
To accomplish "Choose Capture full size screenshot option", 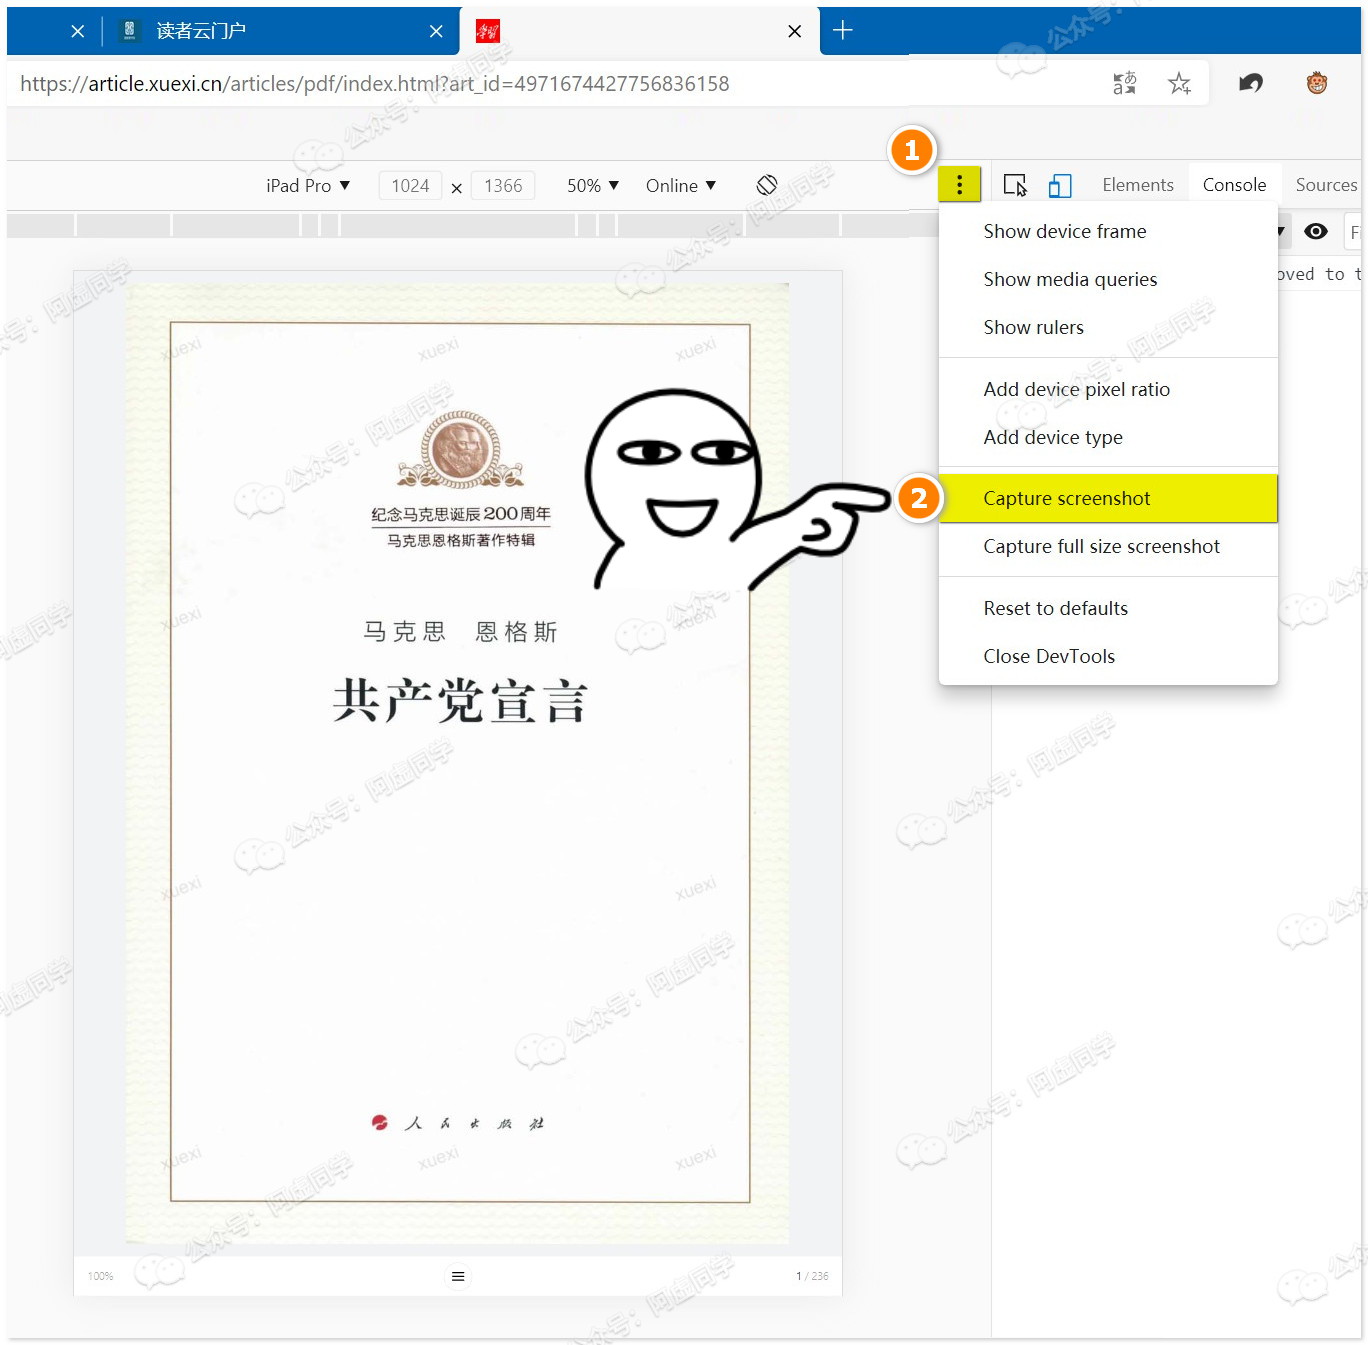I will click(x=1101, y=546).
